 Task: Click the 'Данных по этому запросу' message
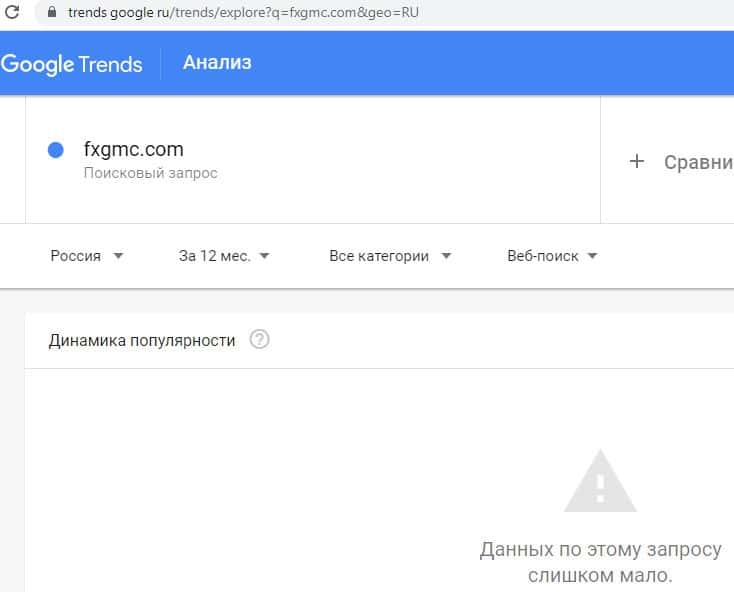pyautogui.click(x=600, y=550)
